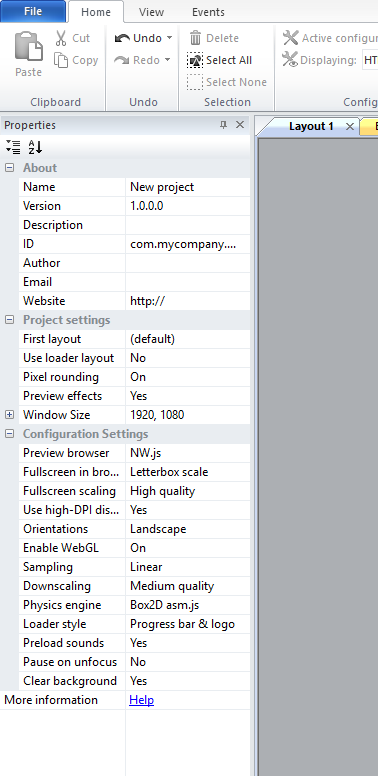Image resolution: width=378 pixels, height=776 pixels.
Task: Change the Sampling value Linear
Action: click(188, 567)
